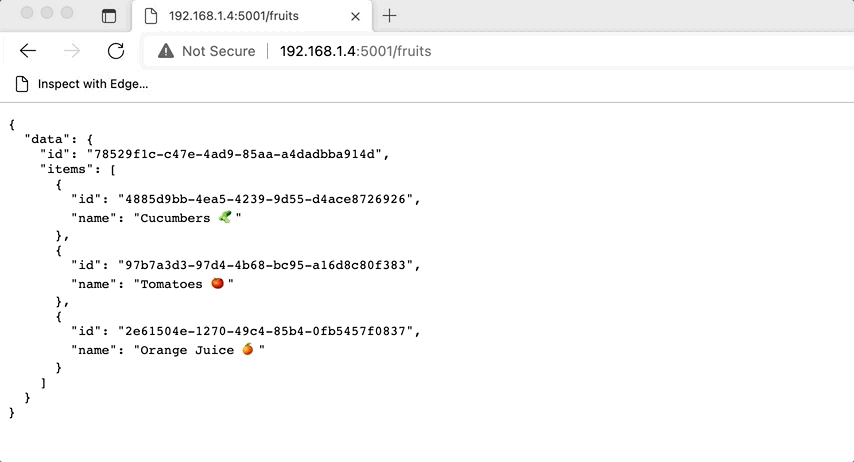This screenshot has height=462, width=854.
Task: Go back to the previous page
Action: point(28,51)
